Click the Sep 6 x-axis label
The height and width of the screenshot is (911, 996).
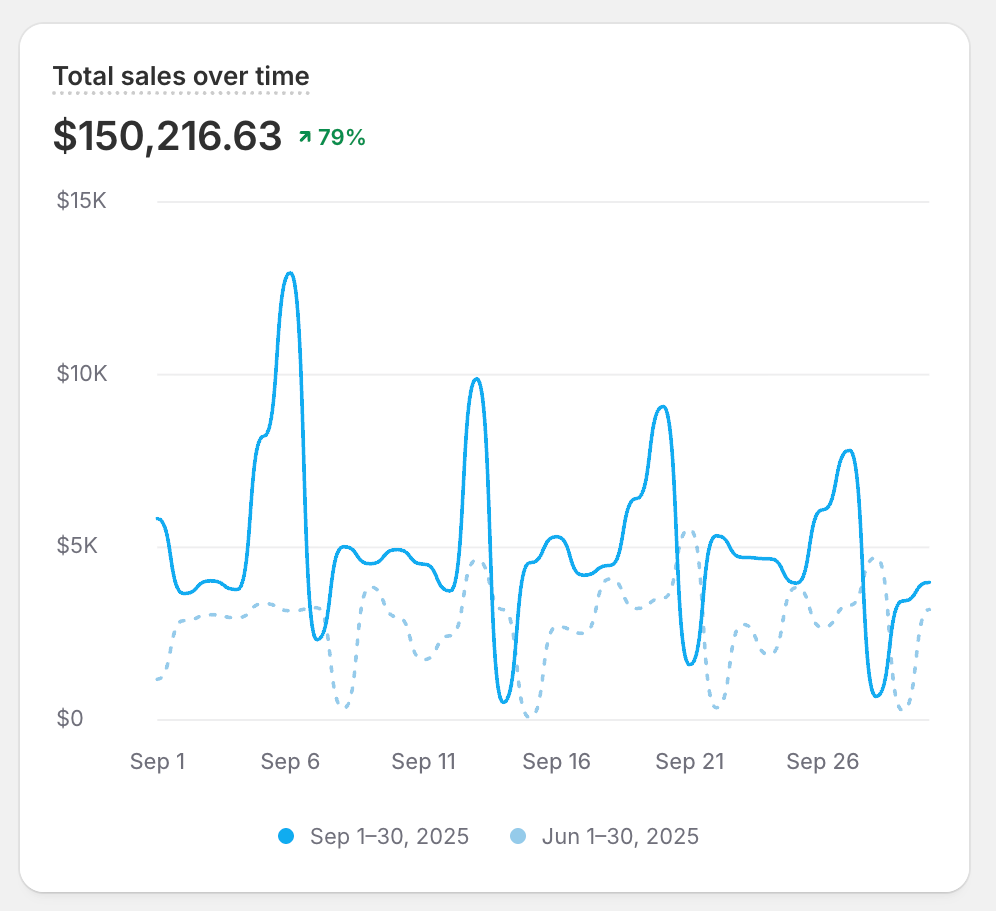click(290, 762)
